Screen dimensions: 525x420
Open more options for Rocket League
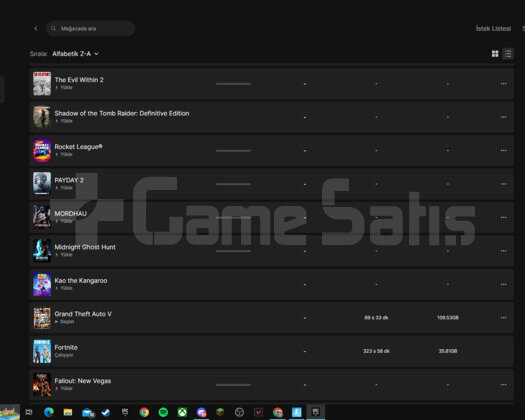click(x=503, y=150)
